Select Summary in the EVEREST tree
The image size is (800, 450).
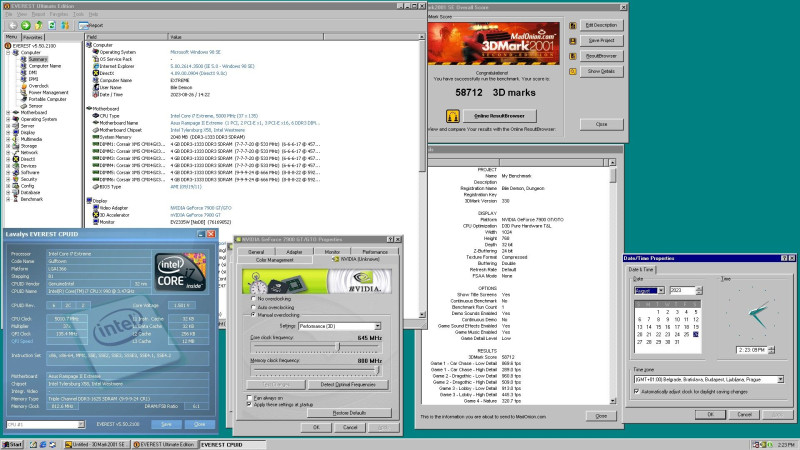pyautogui.click(x=38, y=59)
